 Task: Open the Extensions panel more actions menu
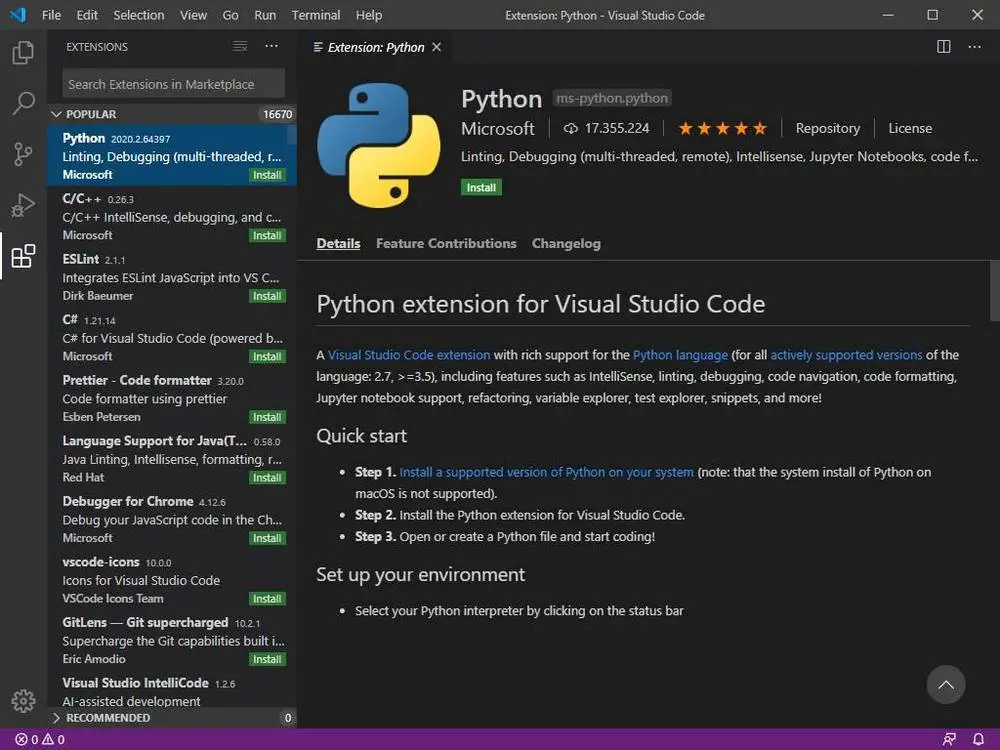[x=271, y=47]
